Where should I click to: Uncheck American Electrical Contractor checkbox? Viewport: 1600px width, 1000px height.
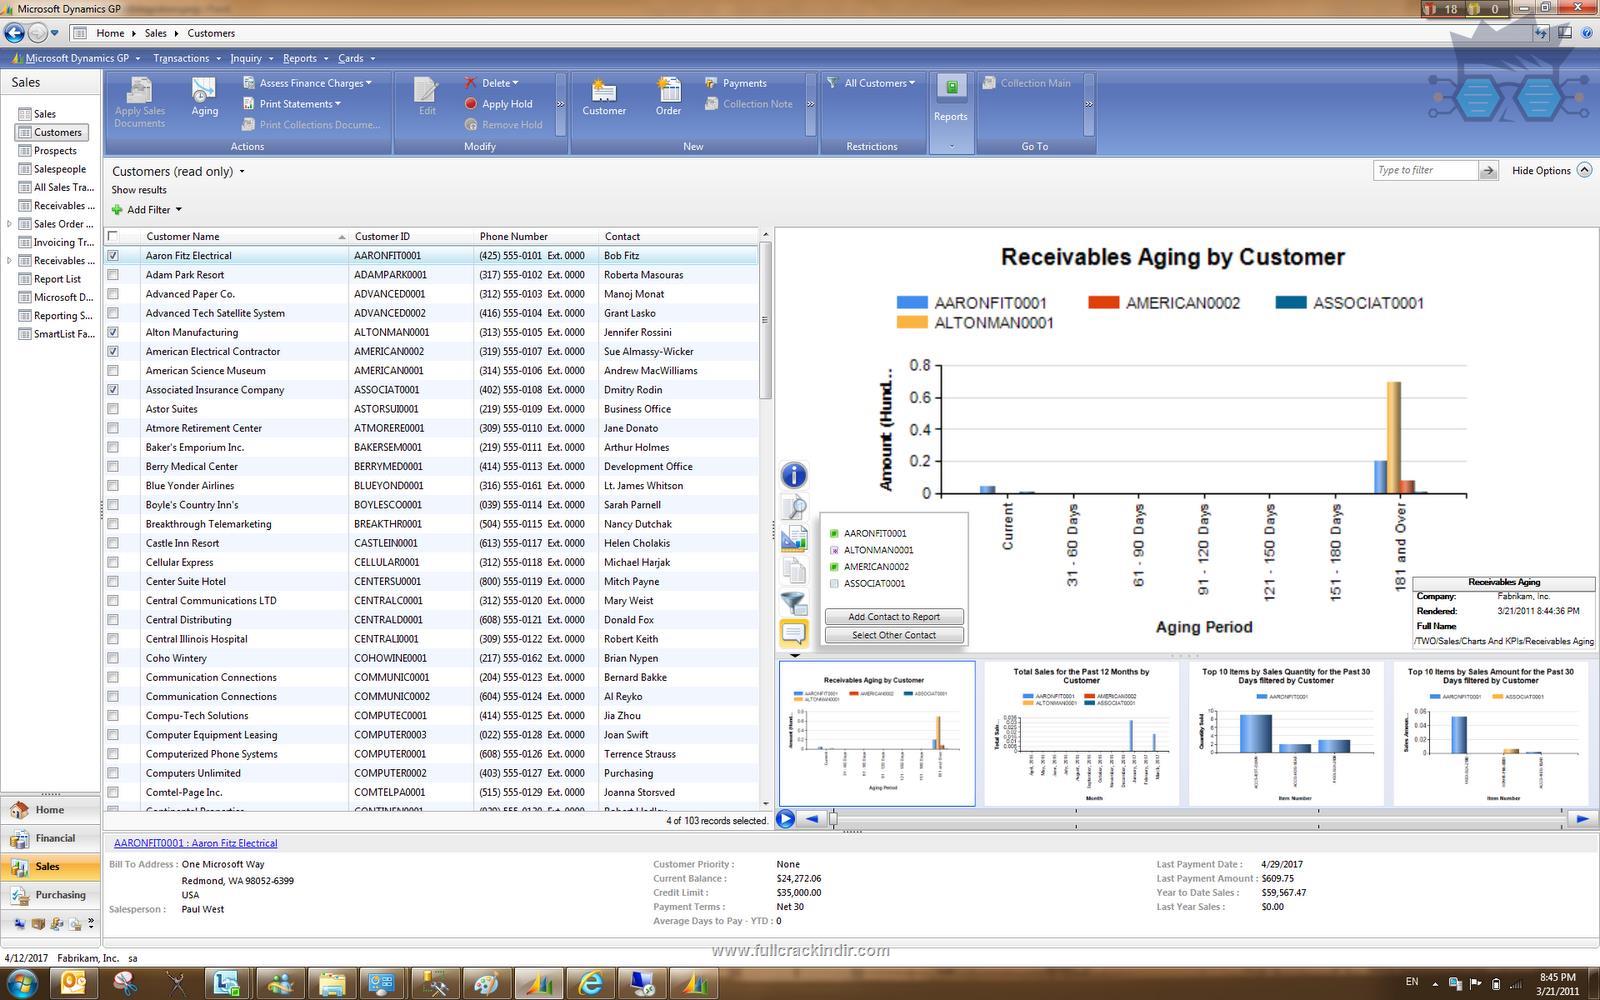point(113,351)
